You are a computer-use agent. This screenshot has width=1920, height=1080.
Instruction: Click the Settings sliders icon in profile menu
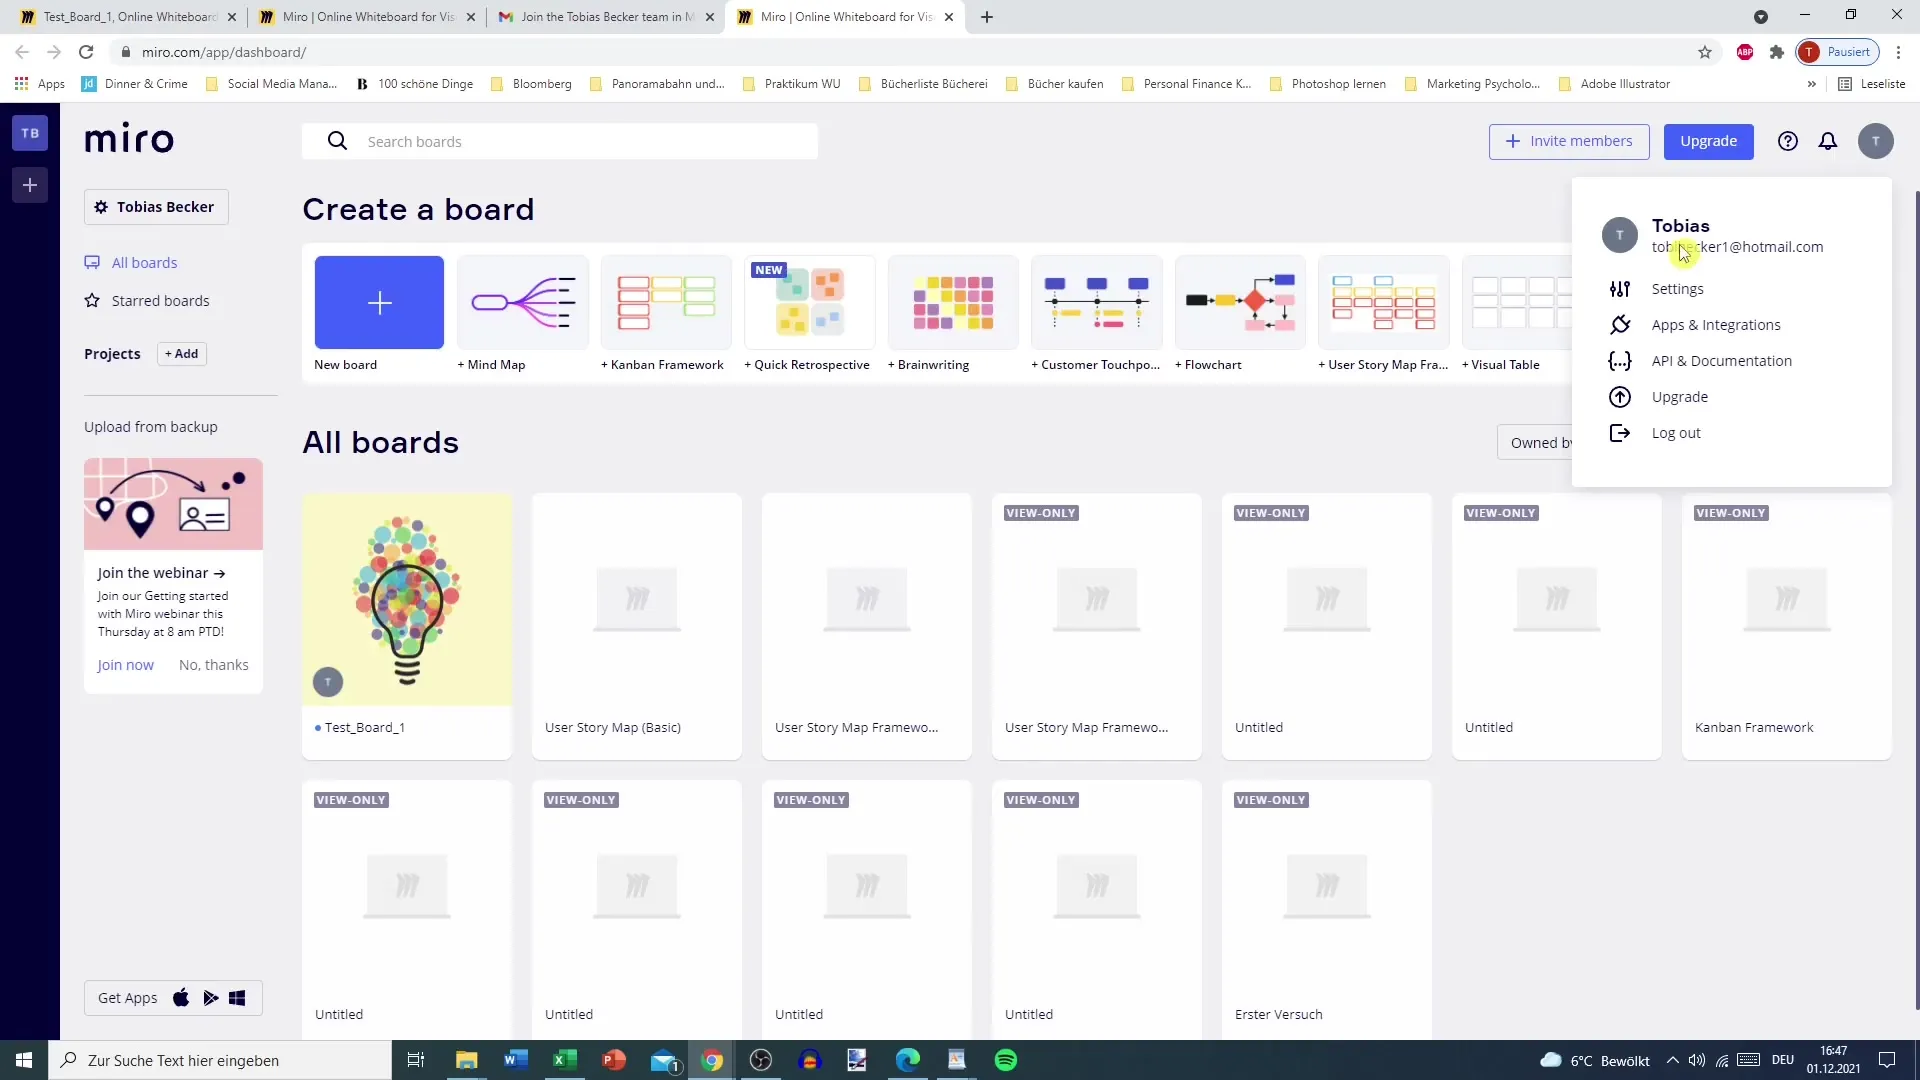[1620, 289]
